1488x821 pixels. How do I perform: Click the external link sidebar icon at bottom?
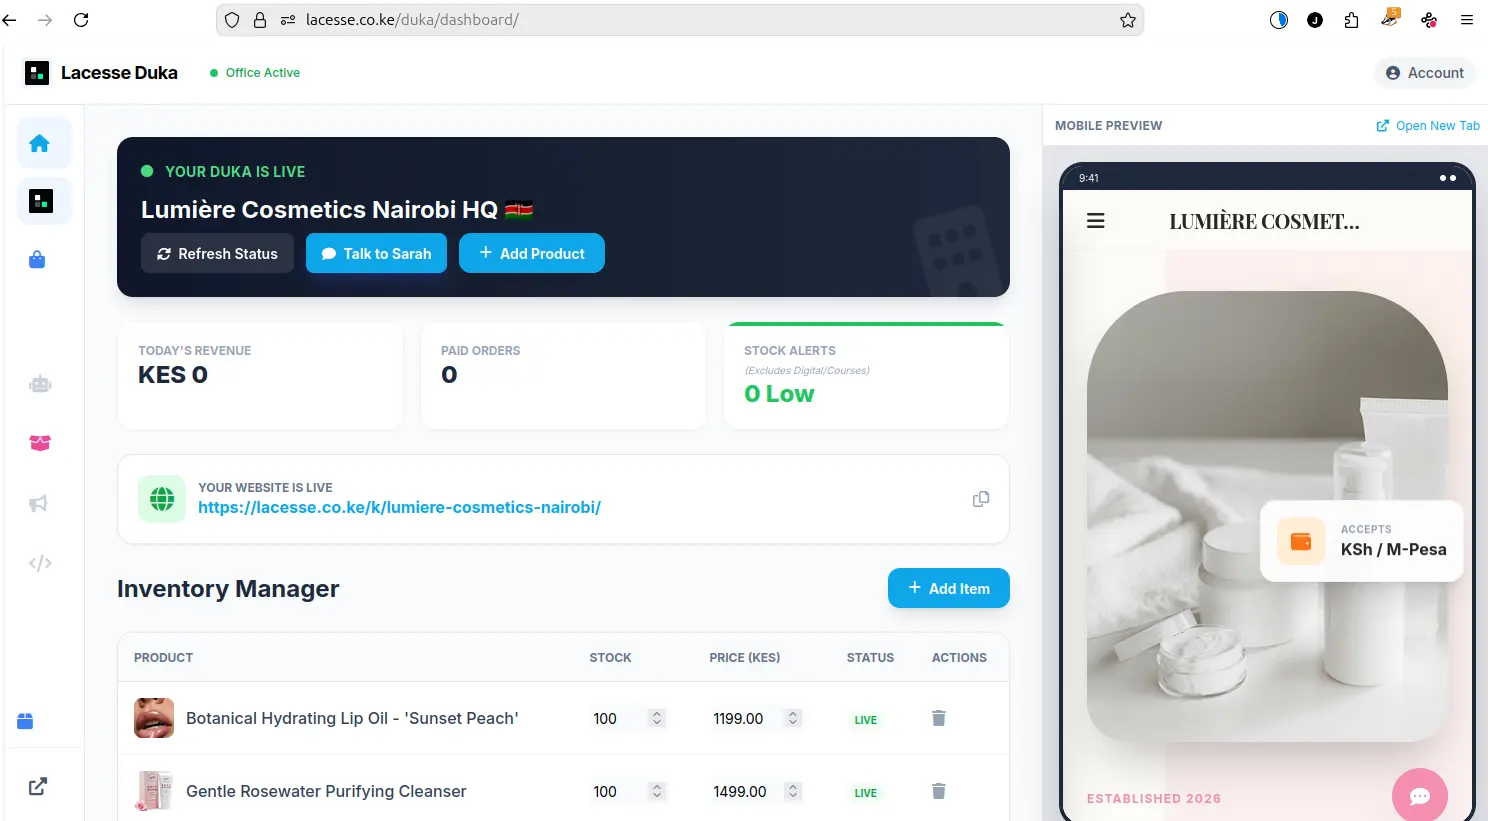(38, 786)
